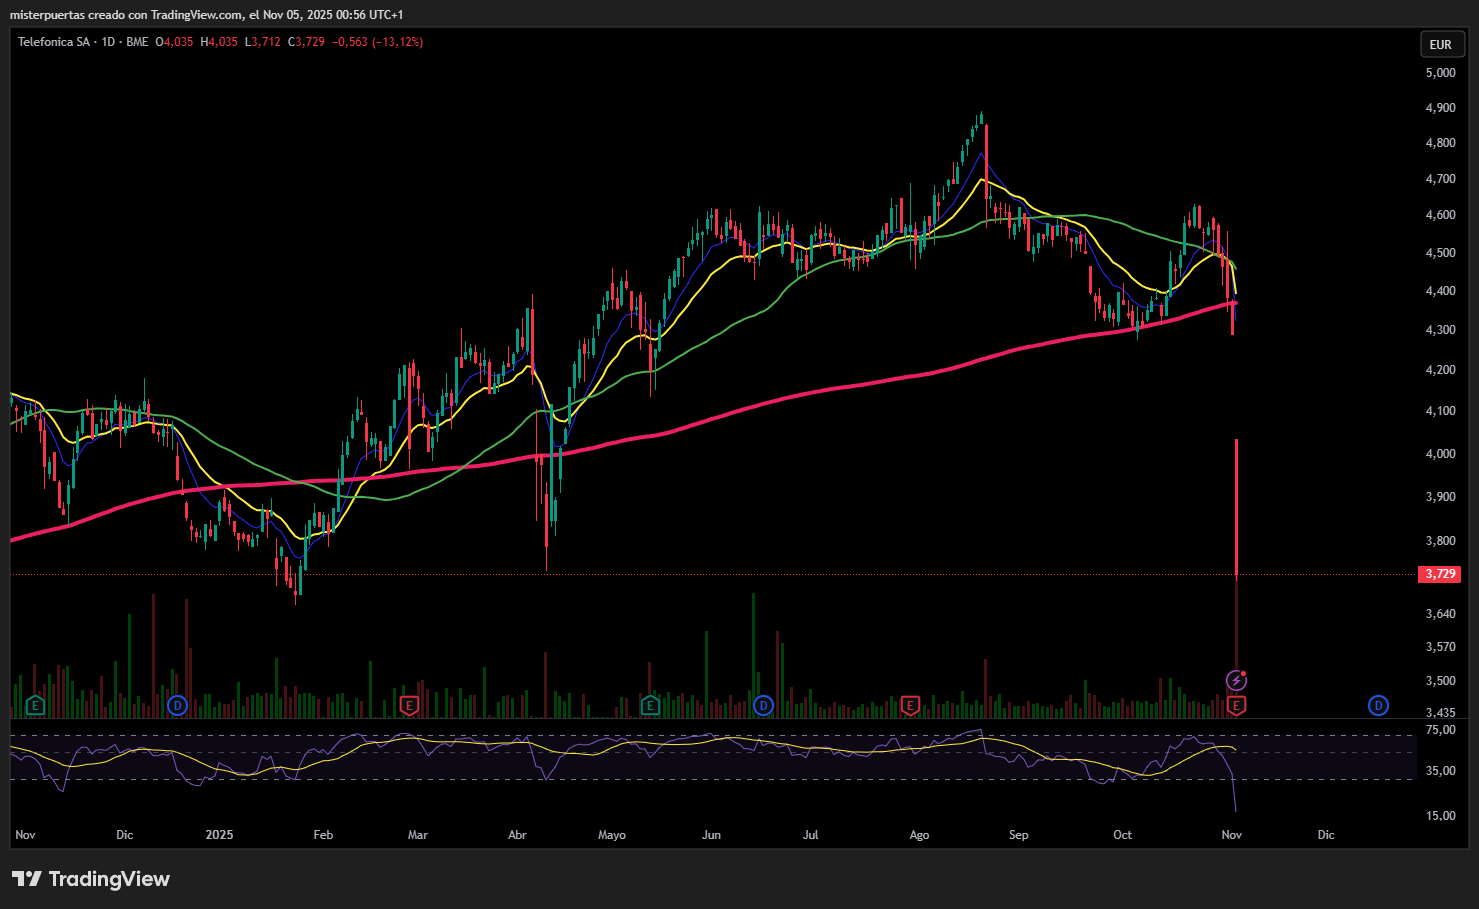Click the Telefonica SA symbol title
Viewport: 1479px width, 909px height.
pos(54,42)
